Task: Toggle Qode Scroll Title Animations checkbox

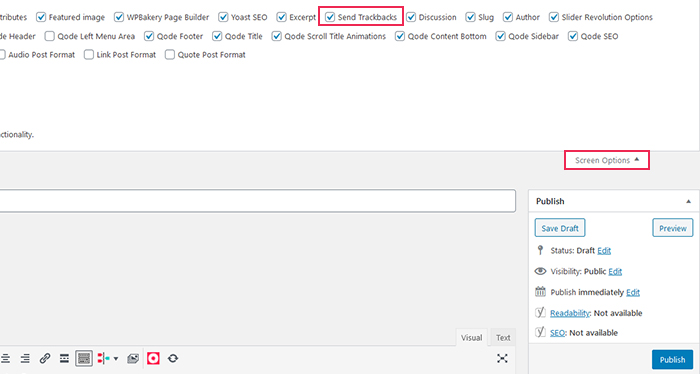Action: click(x=277, y=36)
